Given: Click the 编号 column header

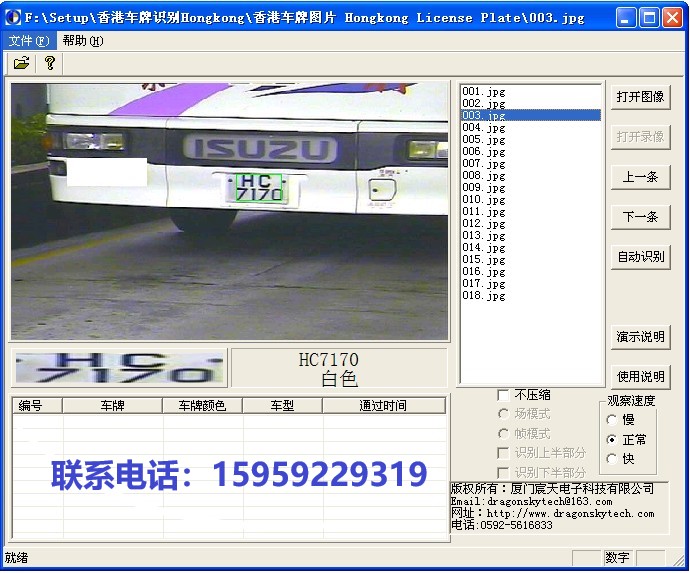Looking at the screenshot, I should click(37, 405).
